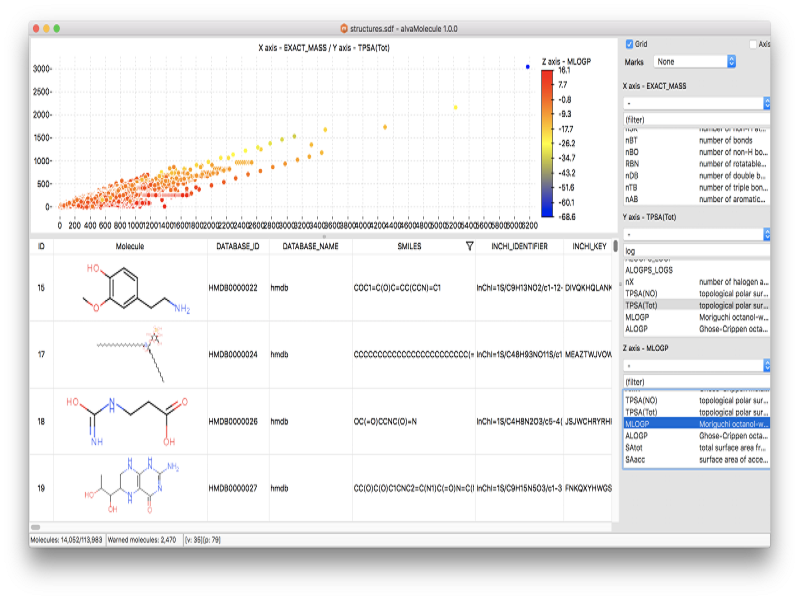The width and height of the screenshot is (800, 600).
Task: Click the SMILES column filter funnel icon
Action: (470, 245)
